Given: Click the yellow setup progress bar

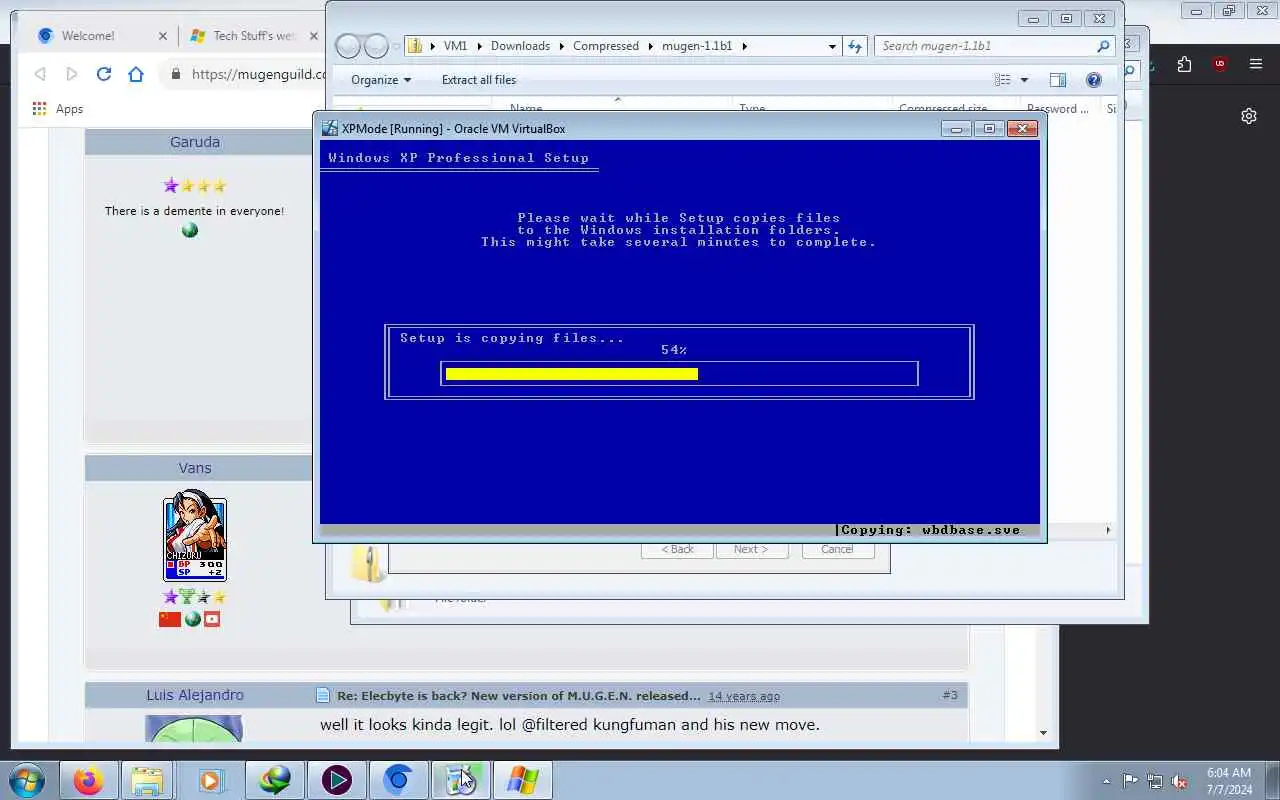Looking at the screenshot, I should pos(572,374).
